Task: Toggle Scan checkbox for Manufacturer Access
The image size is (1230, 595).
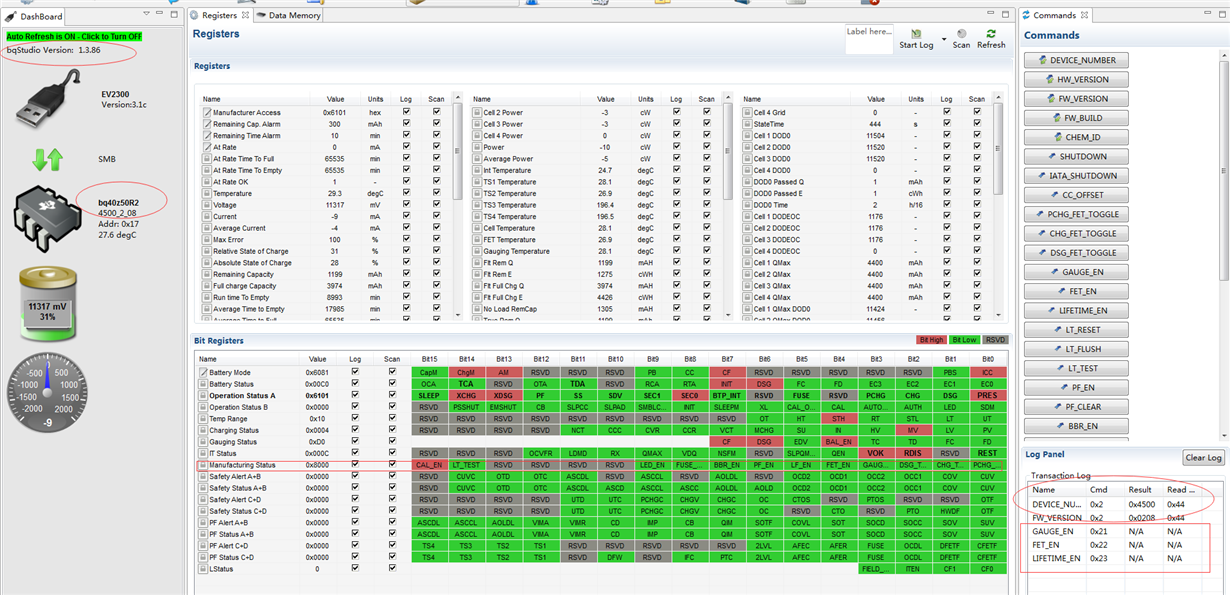Action: point(437,113)
